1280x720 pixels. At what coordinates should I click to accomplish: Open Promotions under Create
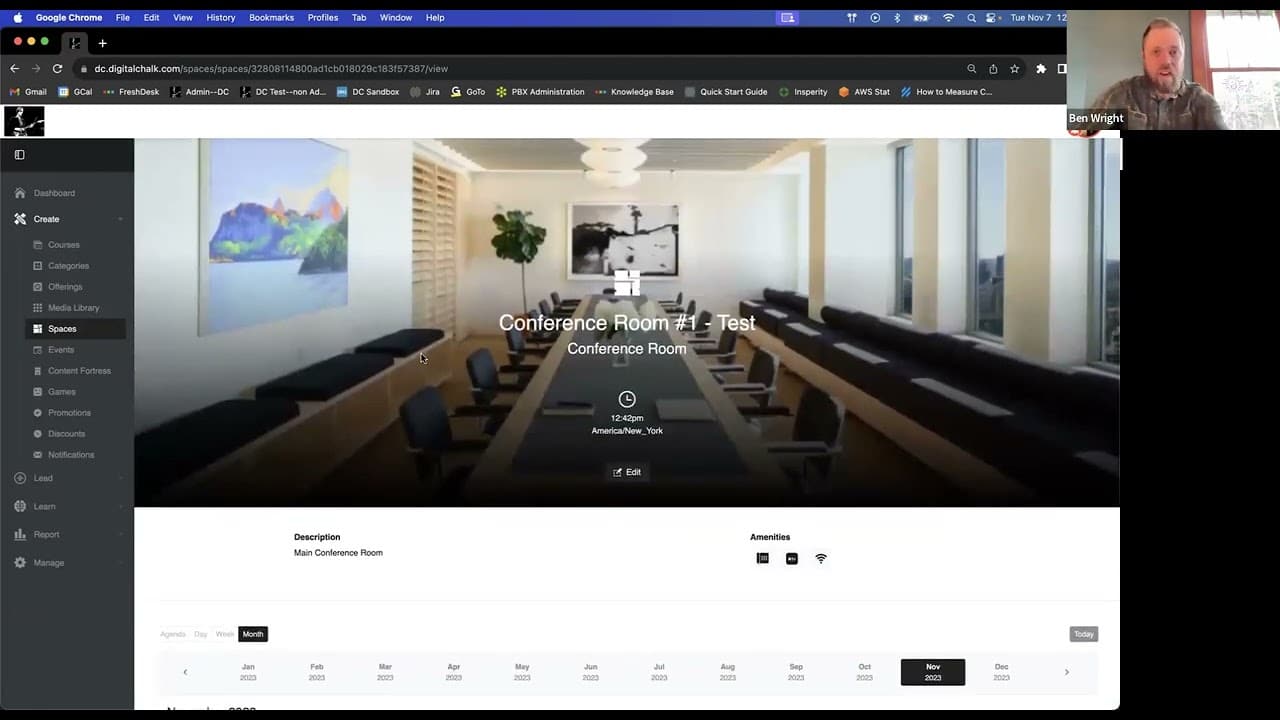69,413
